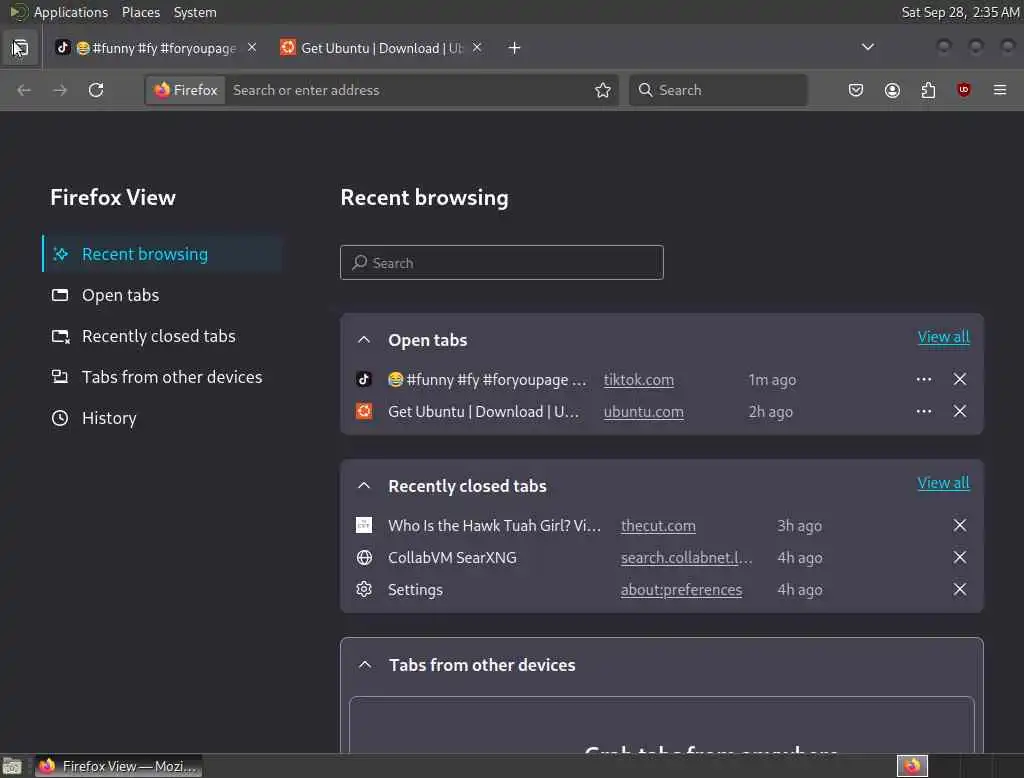The height and width of the screenshot is (778, 1024).
Task: Click the about:preferences link
Action: coord(681,590)
